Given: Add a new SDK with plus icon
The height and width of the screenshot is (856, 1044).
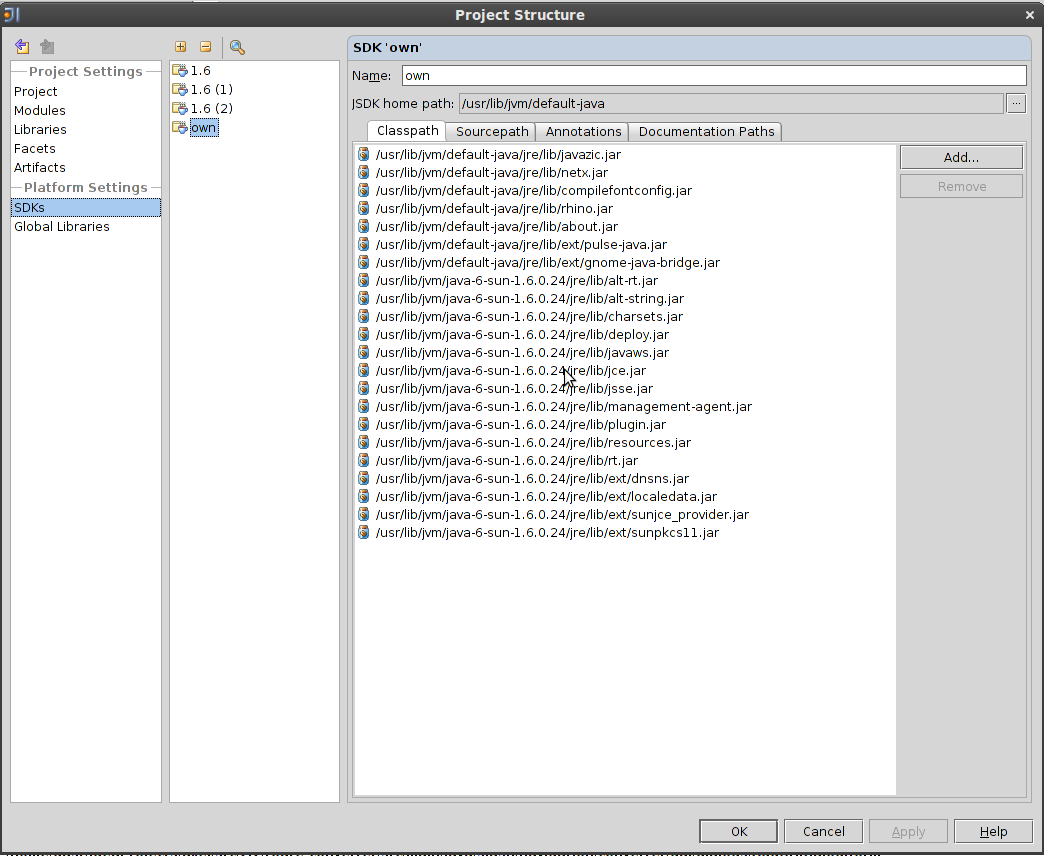Looking at the screenshot, I should coord(180,47).
